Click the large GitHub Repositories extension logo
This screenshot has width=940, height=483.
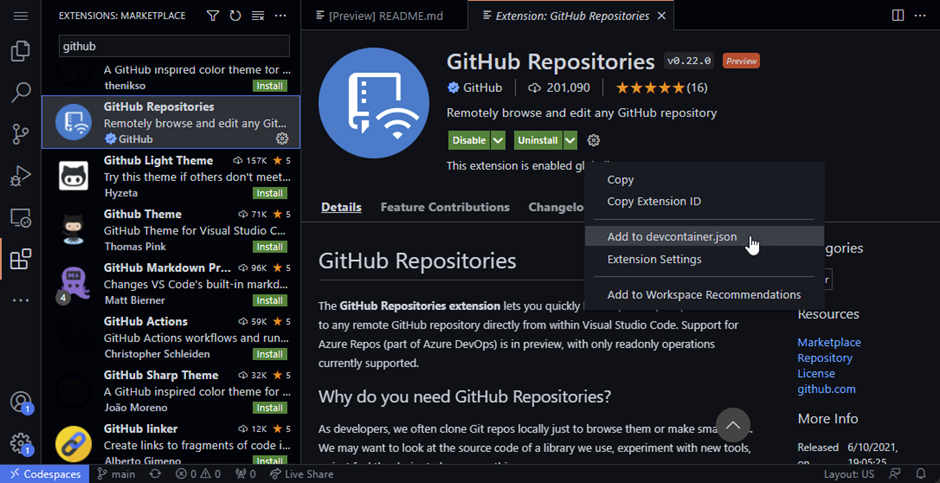[x=373, y=102]
